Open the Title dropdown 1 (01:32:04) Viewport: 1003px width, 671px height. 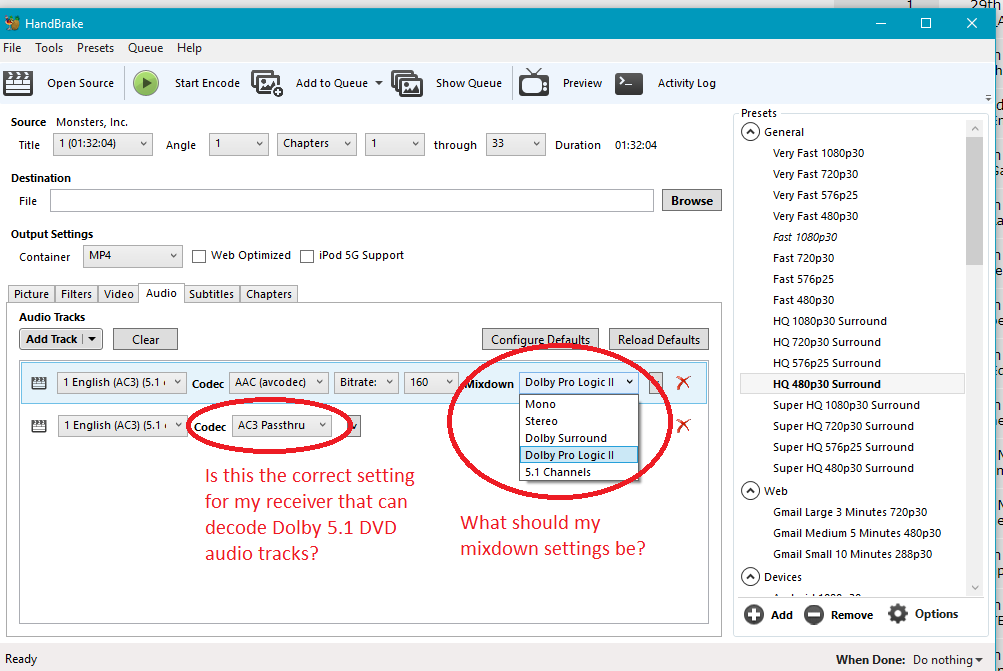102,144
